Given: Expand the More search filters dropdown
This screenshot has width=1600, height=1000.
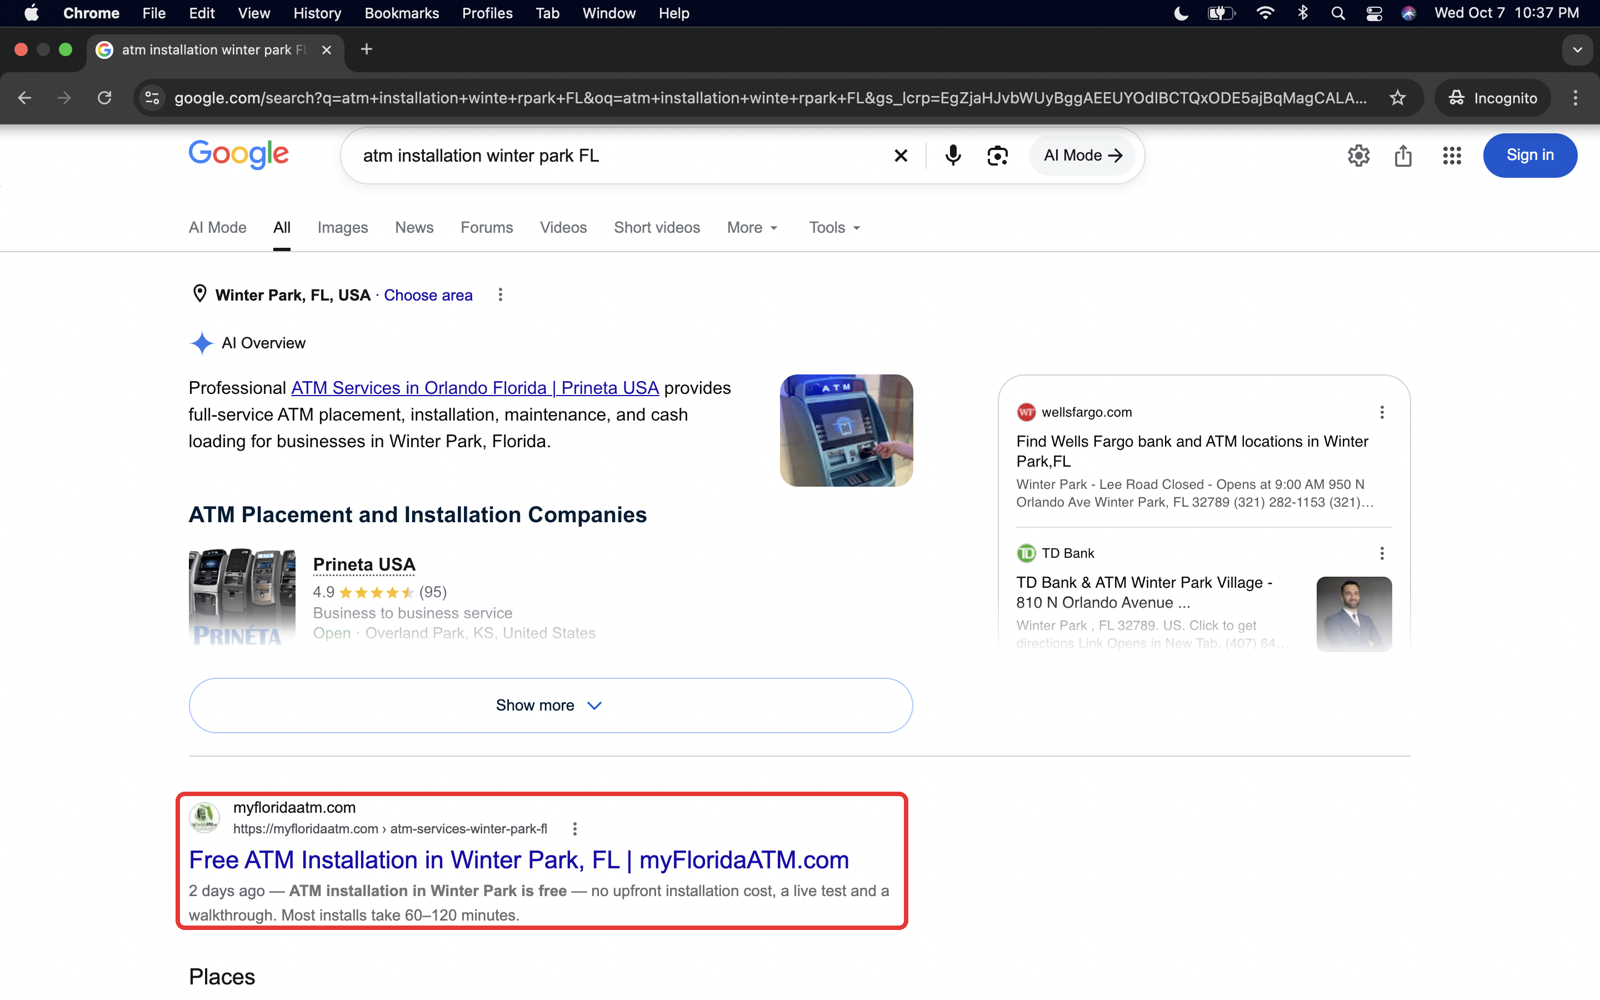Looking at the screenshot, I should pyautogui.click(x=752, y=228).
